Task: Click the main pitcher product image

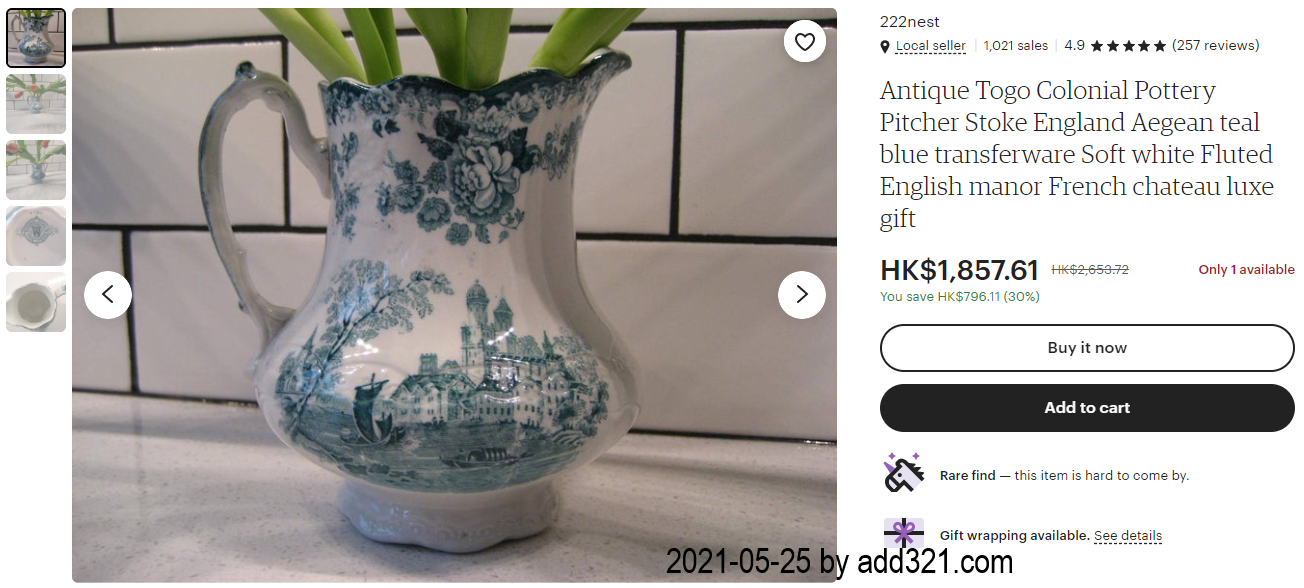Action: click(454, 295)
